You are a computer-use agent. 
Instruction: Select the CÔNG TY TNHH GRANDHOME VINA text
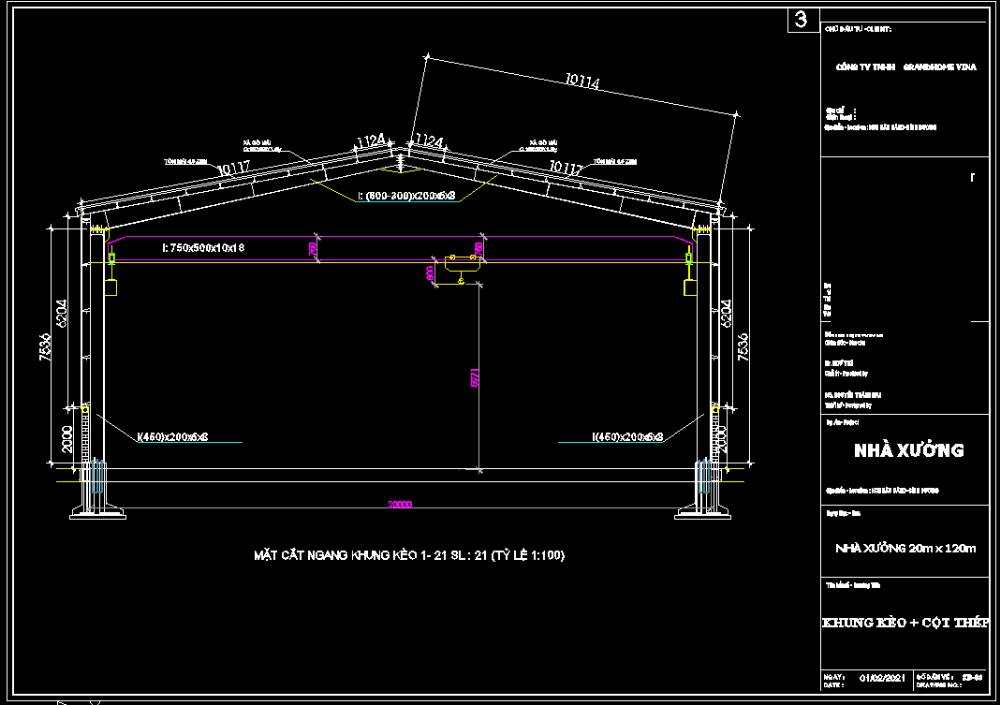[906, 67]
